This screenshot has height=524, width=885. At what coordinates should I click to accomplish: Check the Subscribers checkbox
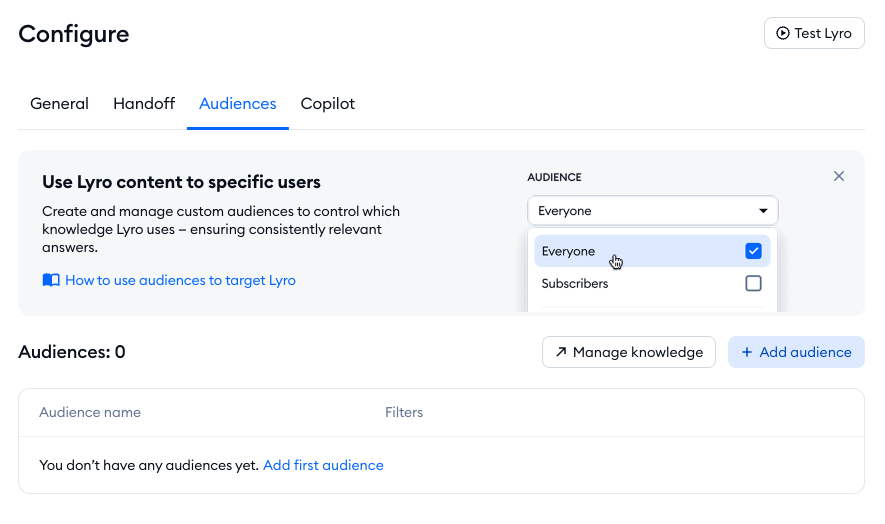click(753, 283)
